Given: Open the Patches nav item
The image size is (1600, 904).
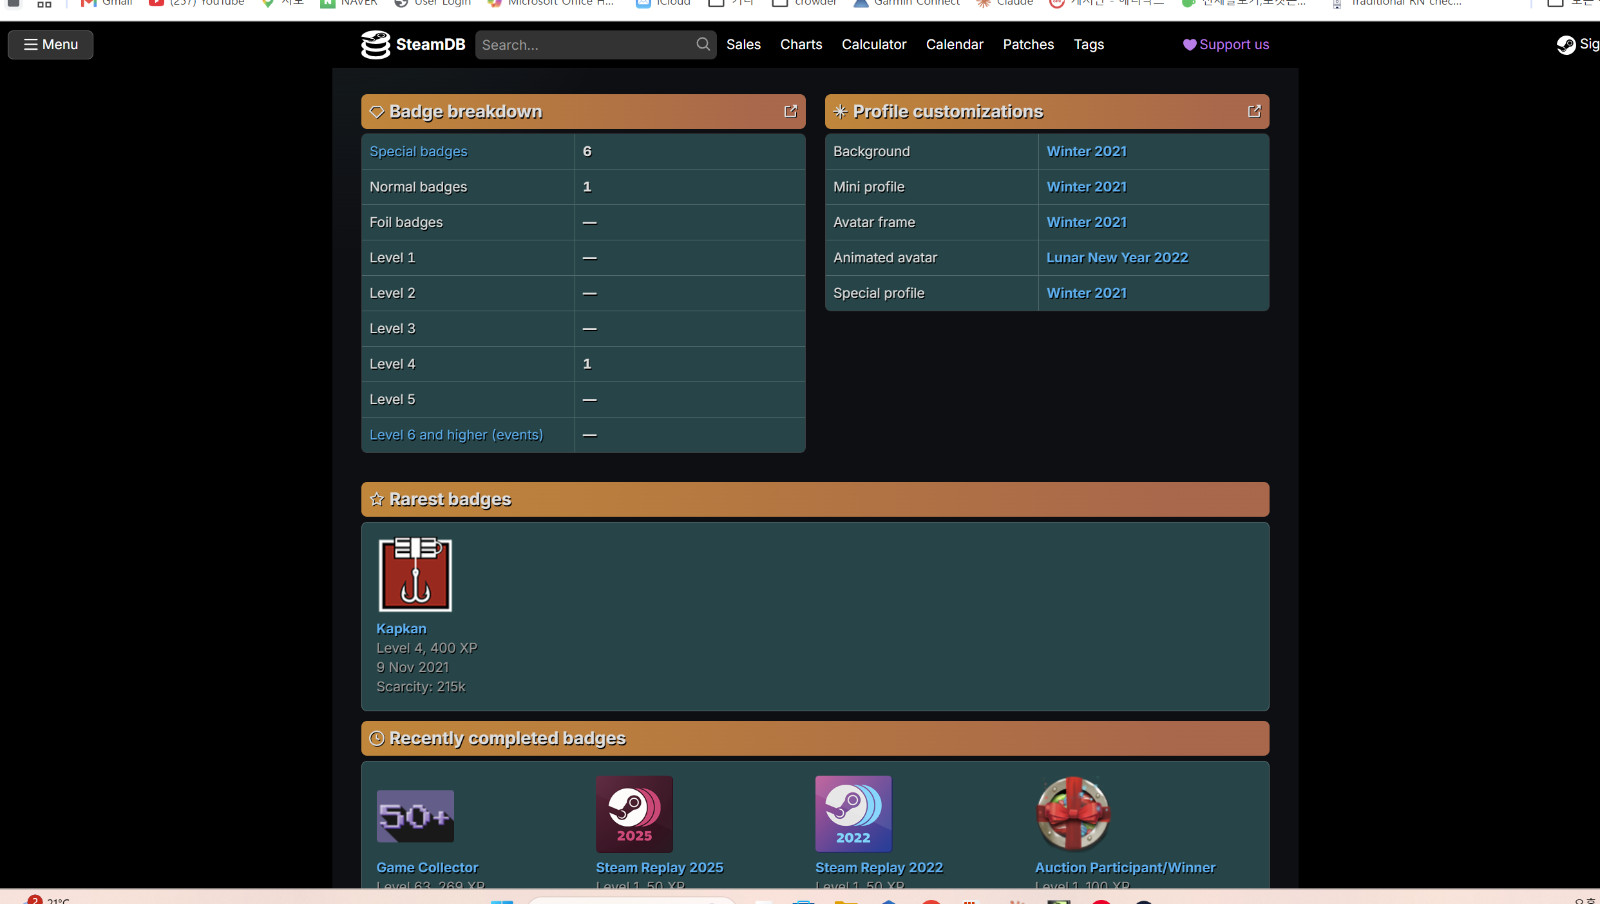Looking at the screenshot, I should coord(1028,44).
